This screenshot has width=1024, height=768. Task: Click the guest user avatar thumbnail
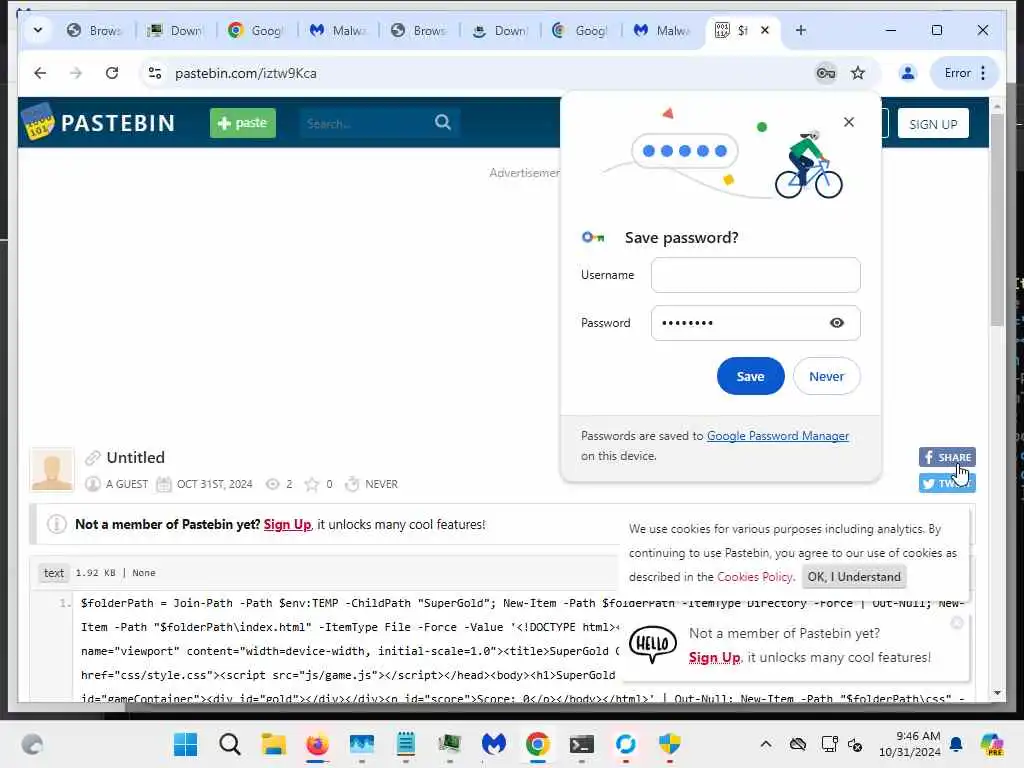[52, 469]
